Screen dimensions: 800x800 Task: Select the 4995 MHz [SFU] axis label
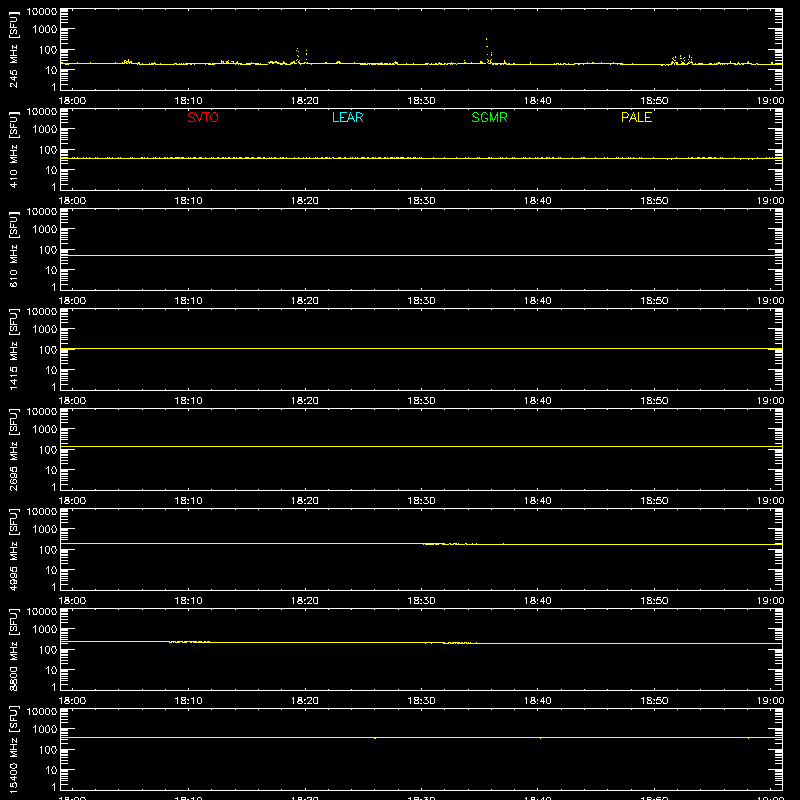[x=13, y=549]
